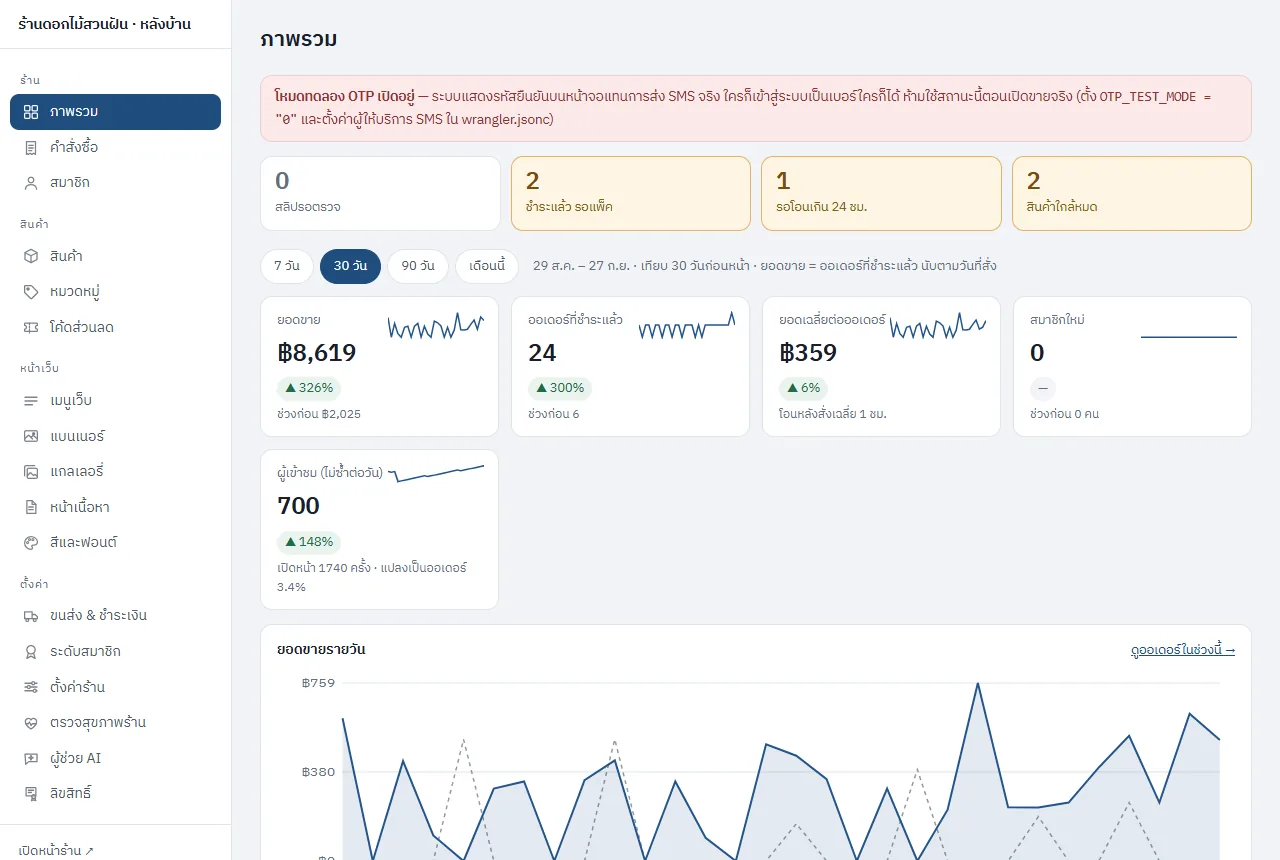Image resolution: width=1280 pixels, height=860 pixels.
Task: Select the 90 วัน range
Action: [x=418, y=266]
